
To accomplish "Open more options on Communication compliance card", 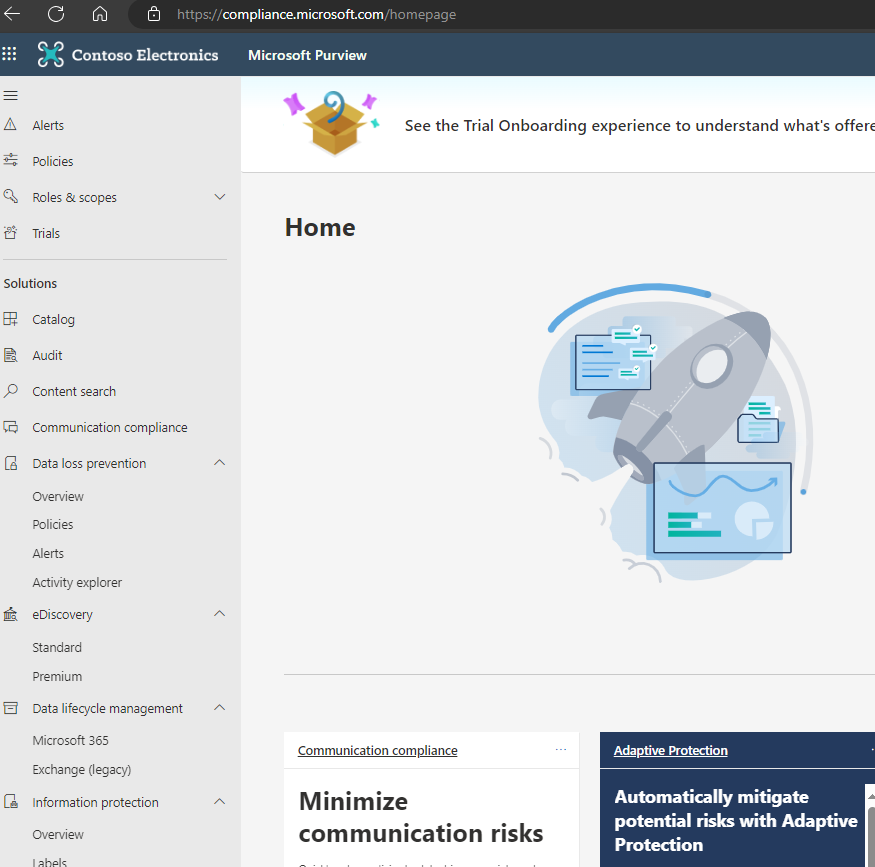I will point(561,750).
